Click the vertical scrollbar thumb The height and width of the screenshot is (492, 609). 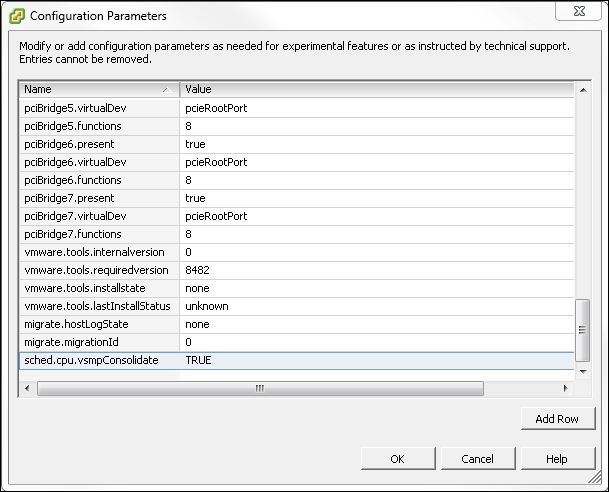tap(582, 330)
